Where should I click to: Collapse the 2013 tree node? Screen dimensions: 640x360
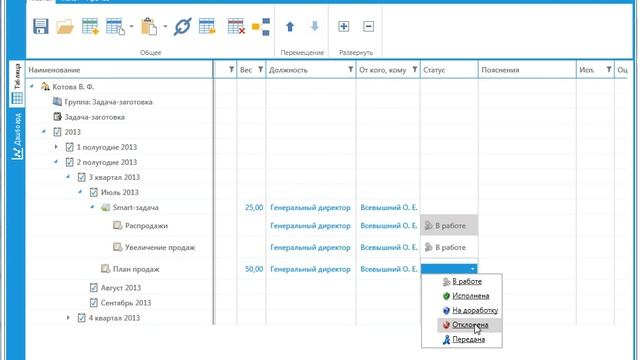pyautogui.click(x=44, y=131)
